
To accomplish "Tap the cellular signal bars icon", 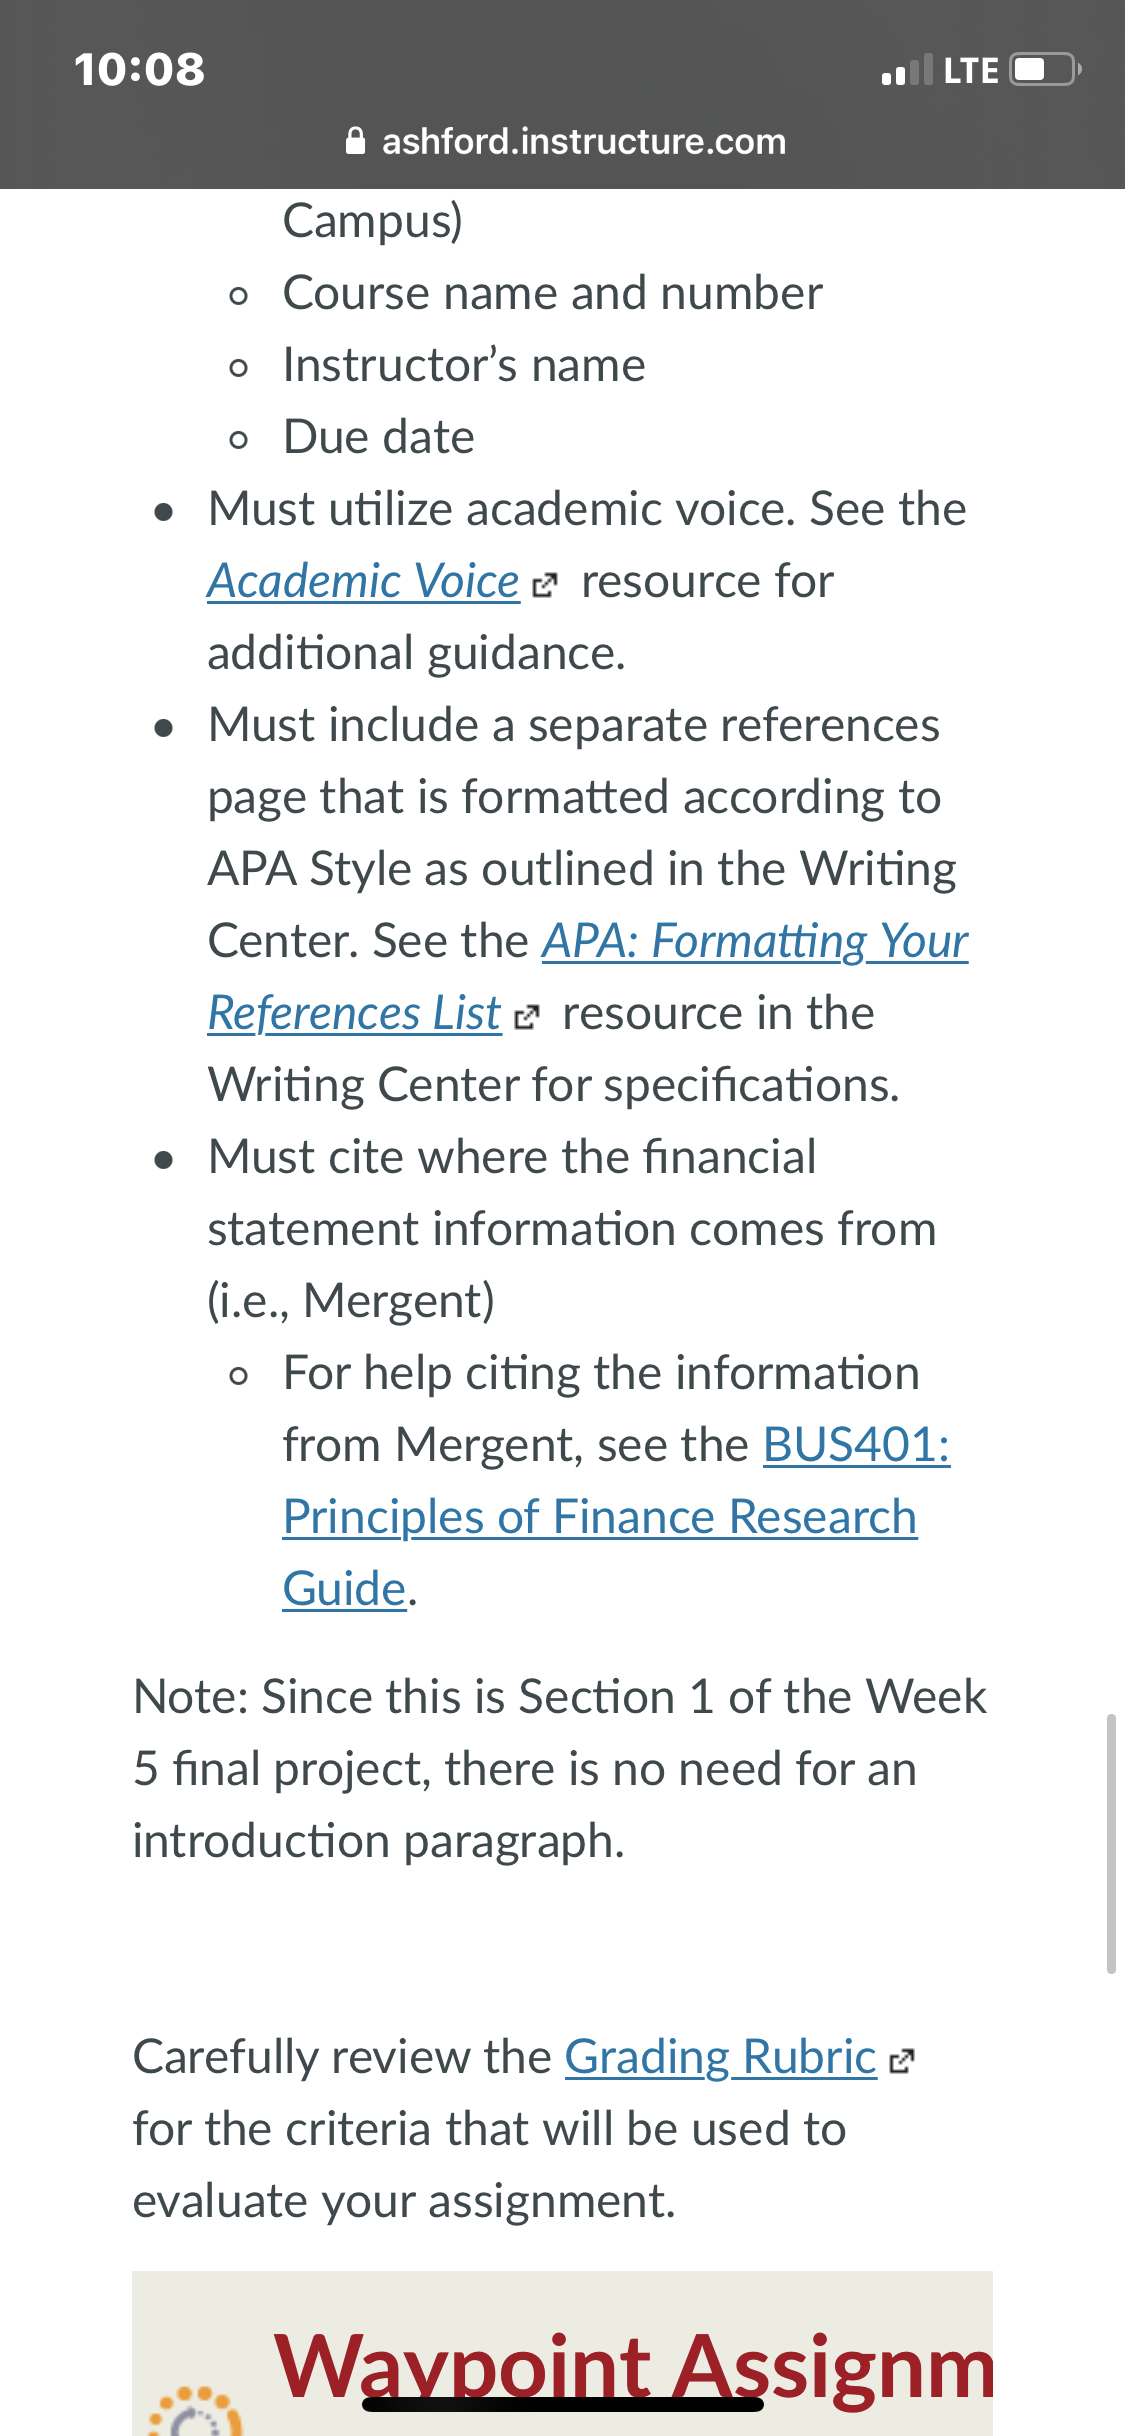I will click(906, 70).
